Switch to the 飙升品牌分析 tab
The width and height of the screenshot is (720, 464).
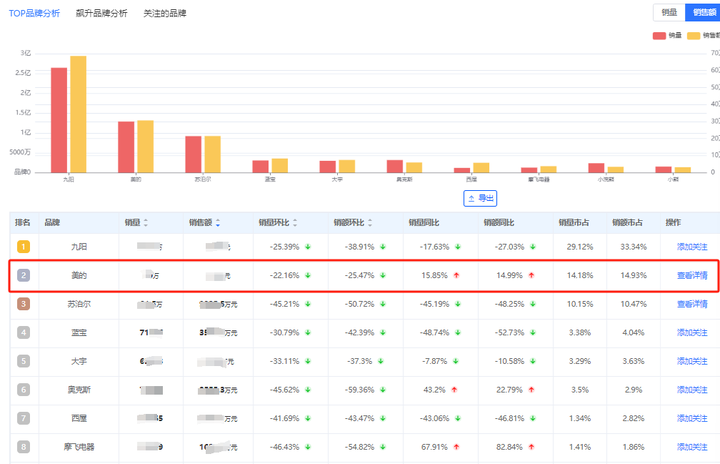[101, 13]
